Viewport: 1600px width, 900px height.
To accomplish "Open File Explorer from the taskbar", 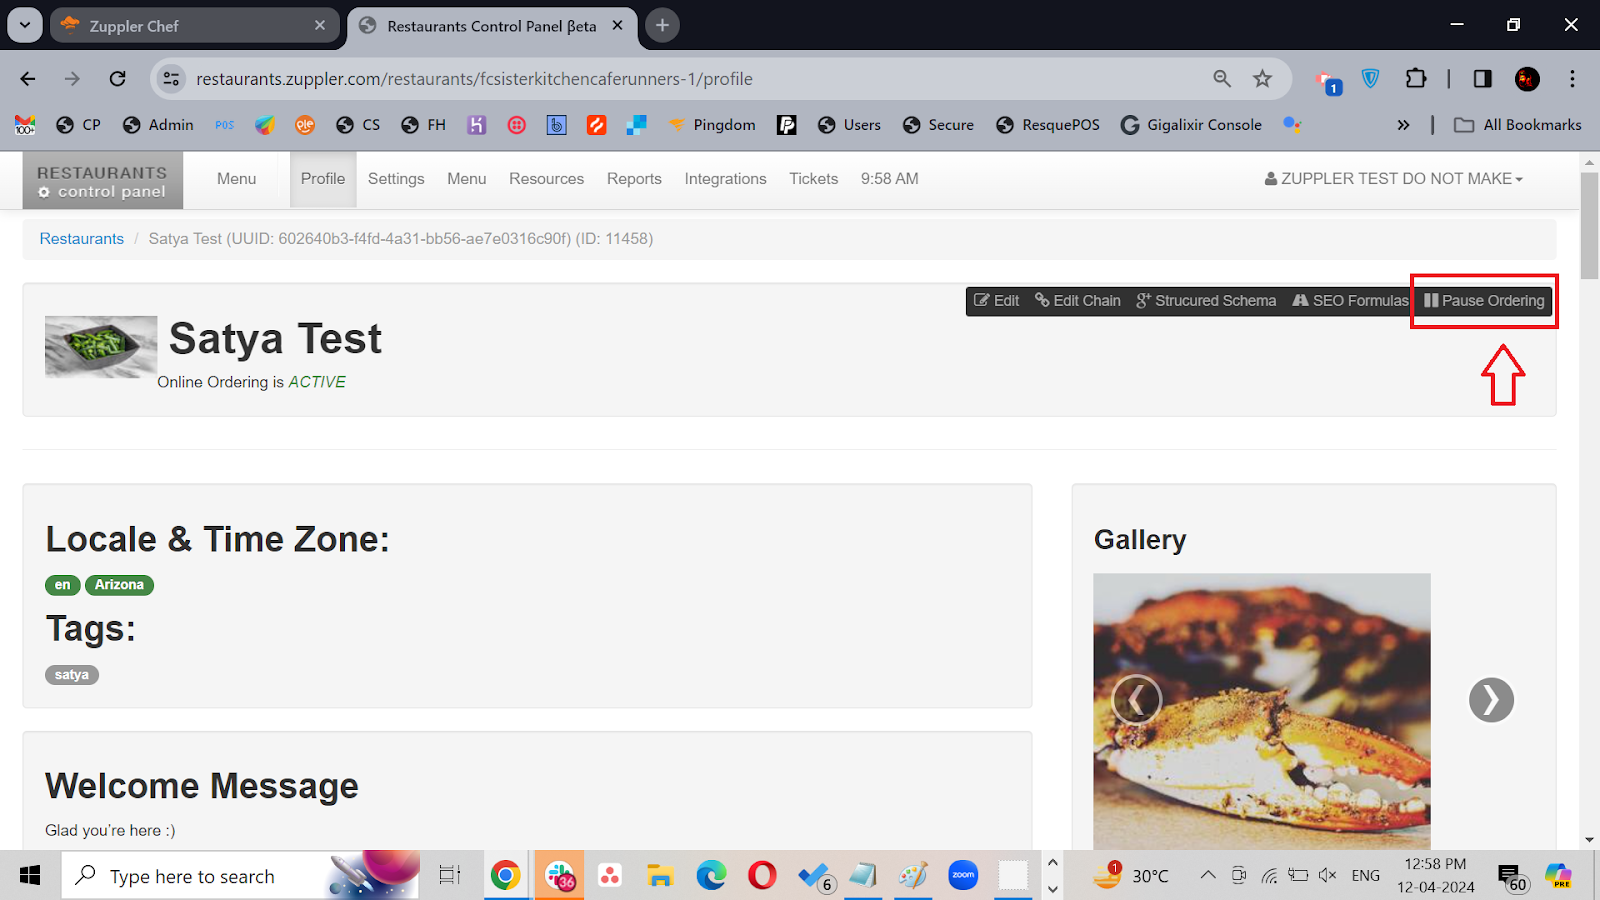I will tap(660, 876).
